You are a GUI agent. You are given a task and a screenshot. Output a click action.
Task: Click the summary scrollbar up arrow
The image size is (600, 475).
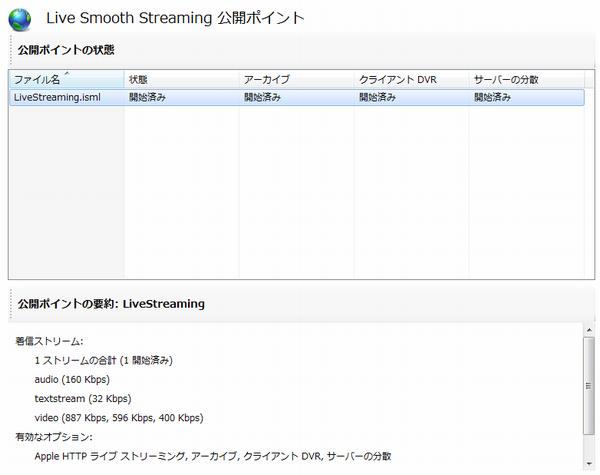(589, 330)
